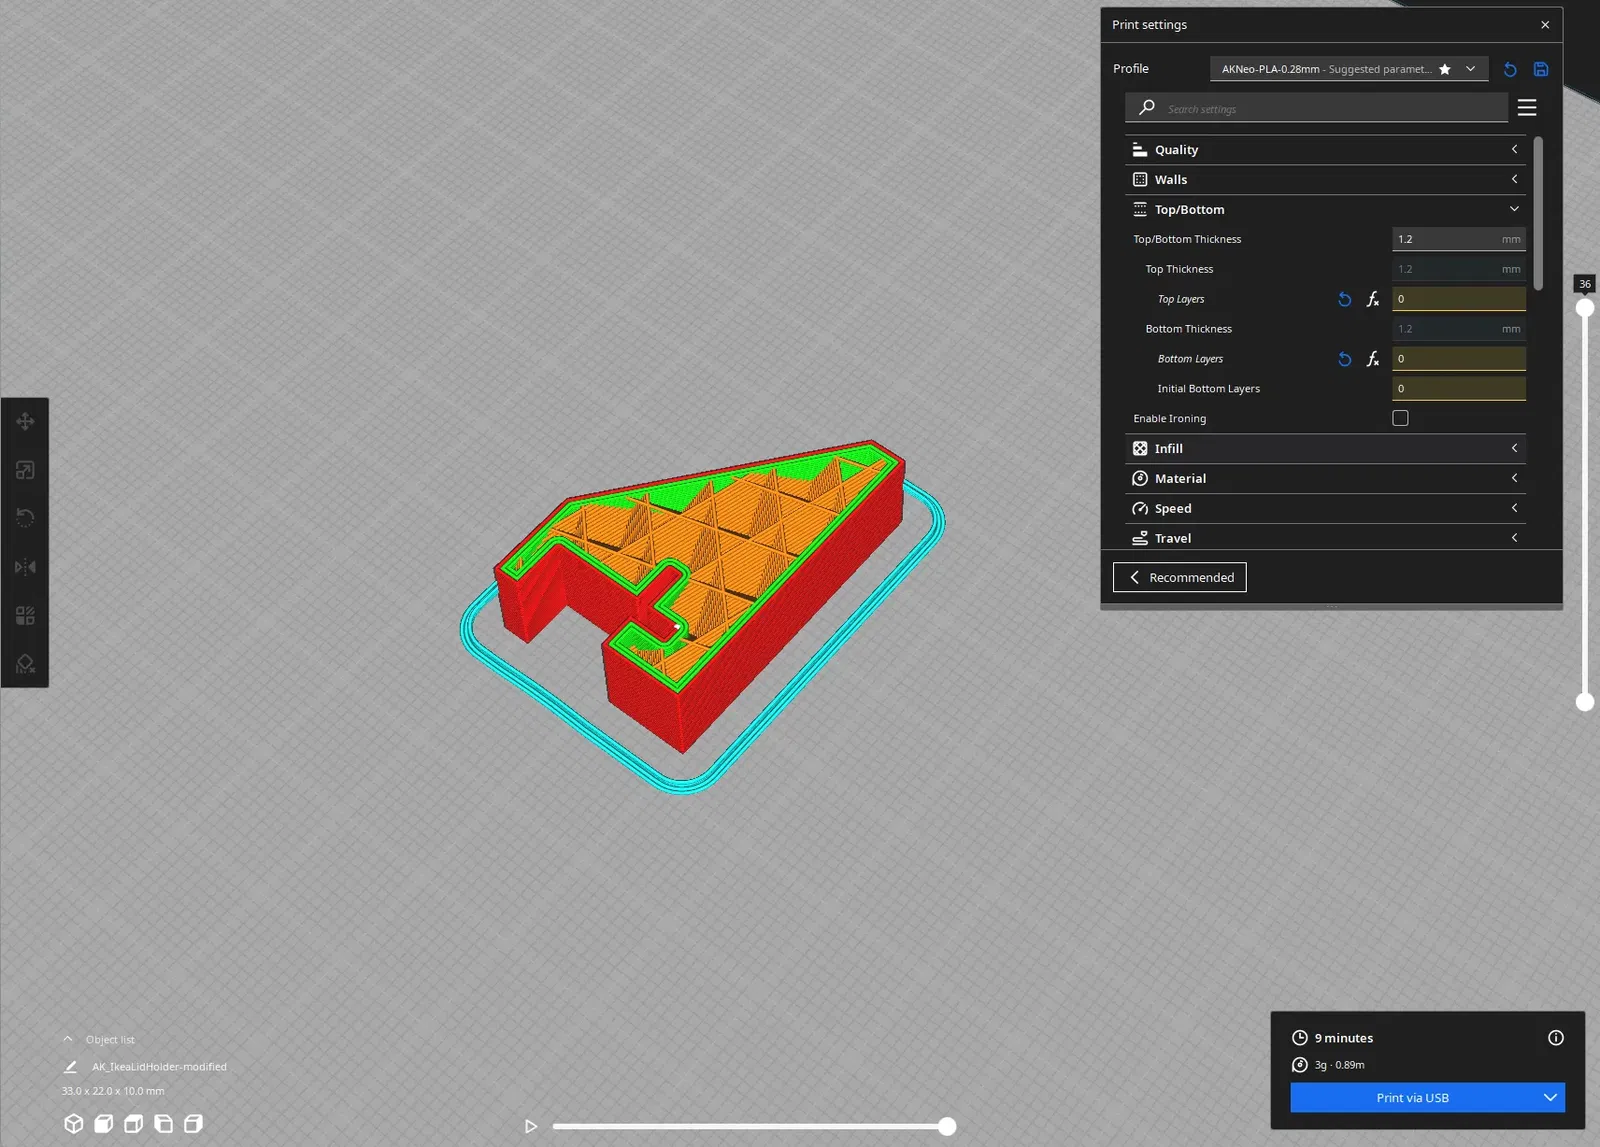The width and height of the screenshot is (1600, 1147).
Task: Click the 9 minutes print time text
Action: click(1344, 1038)
